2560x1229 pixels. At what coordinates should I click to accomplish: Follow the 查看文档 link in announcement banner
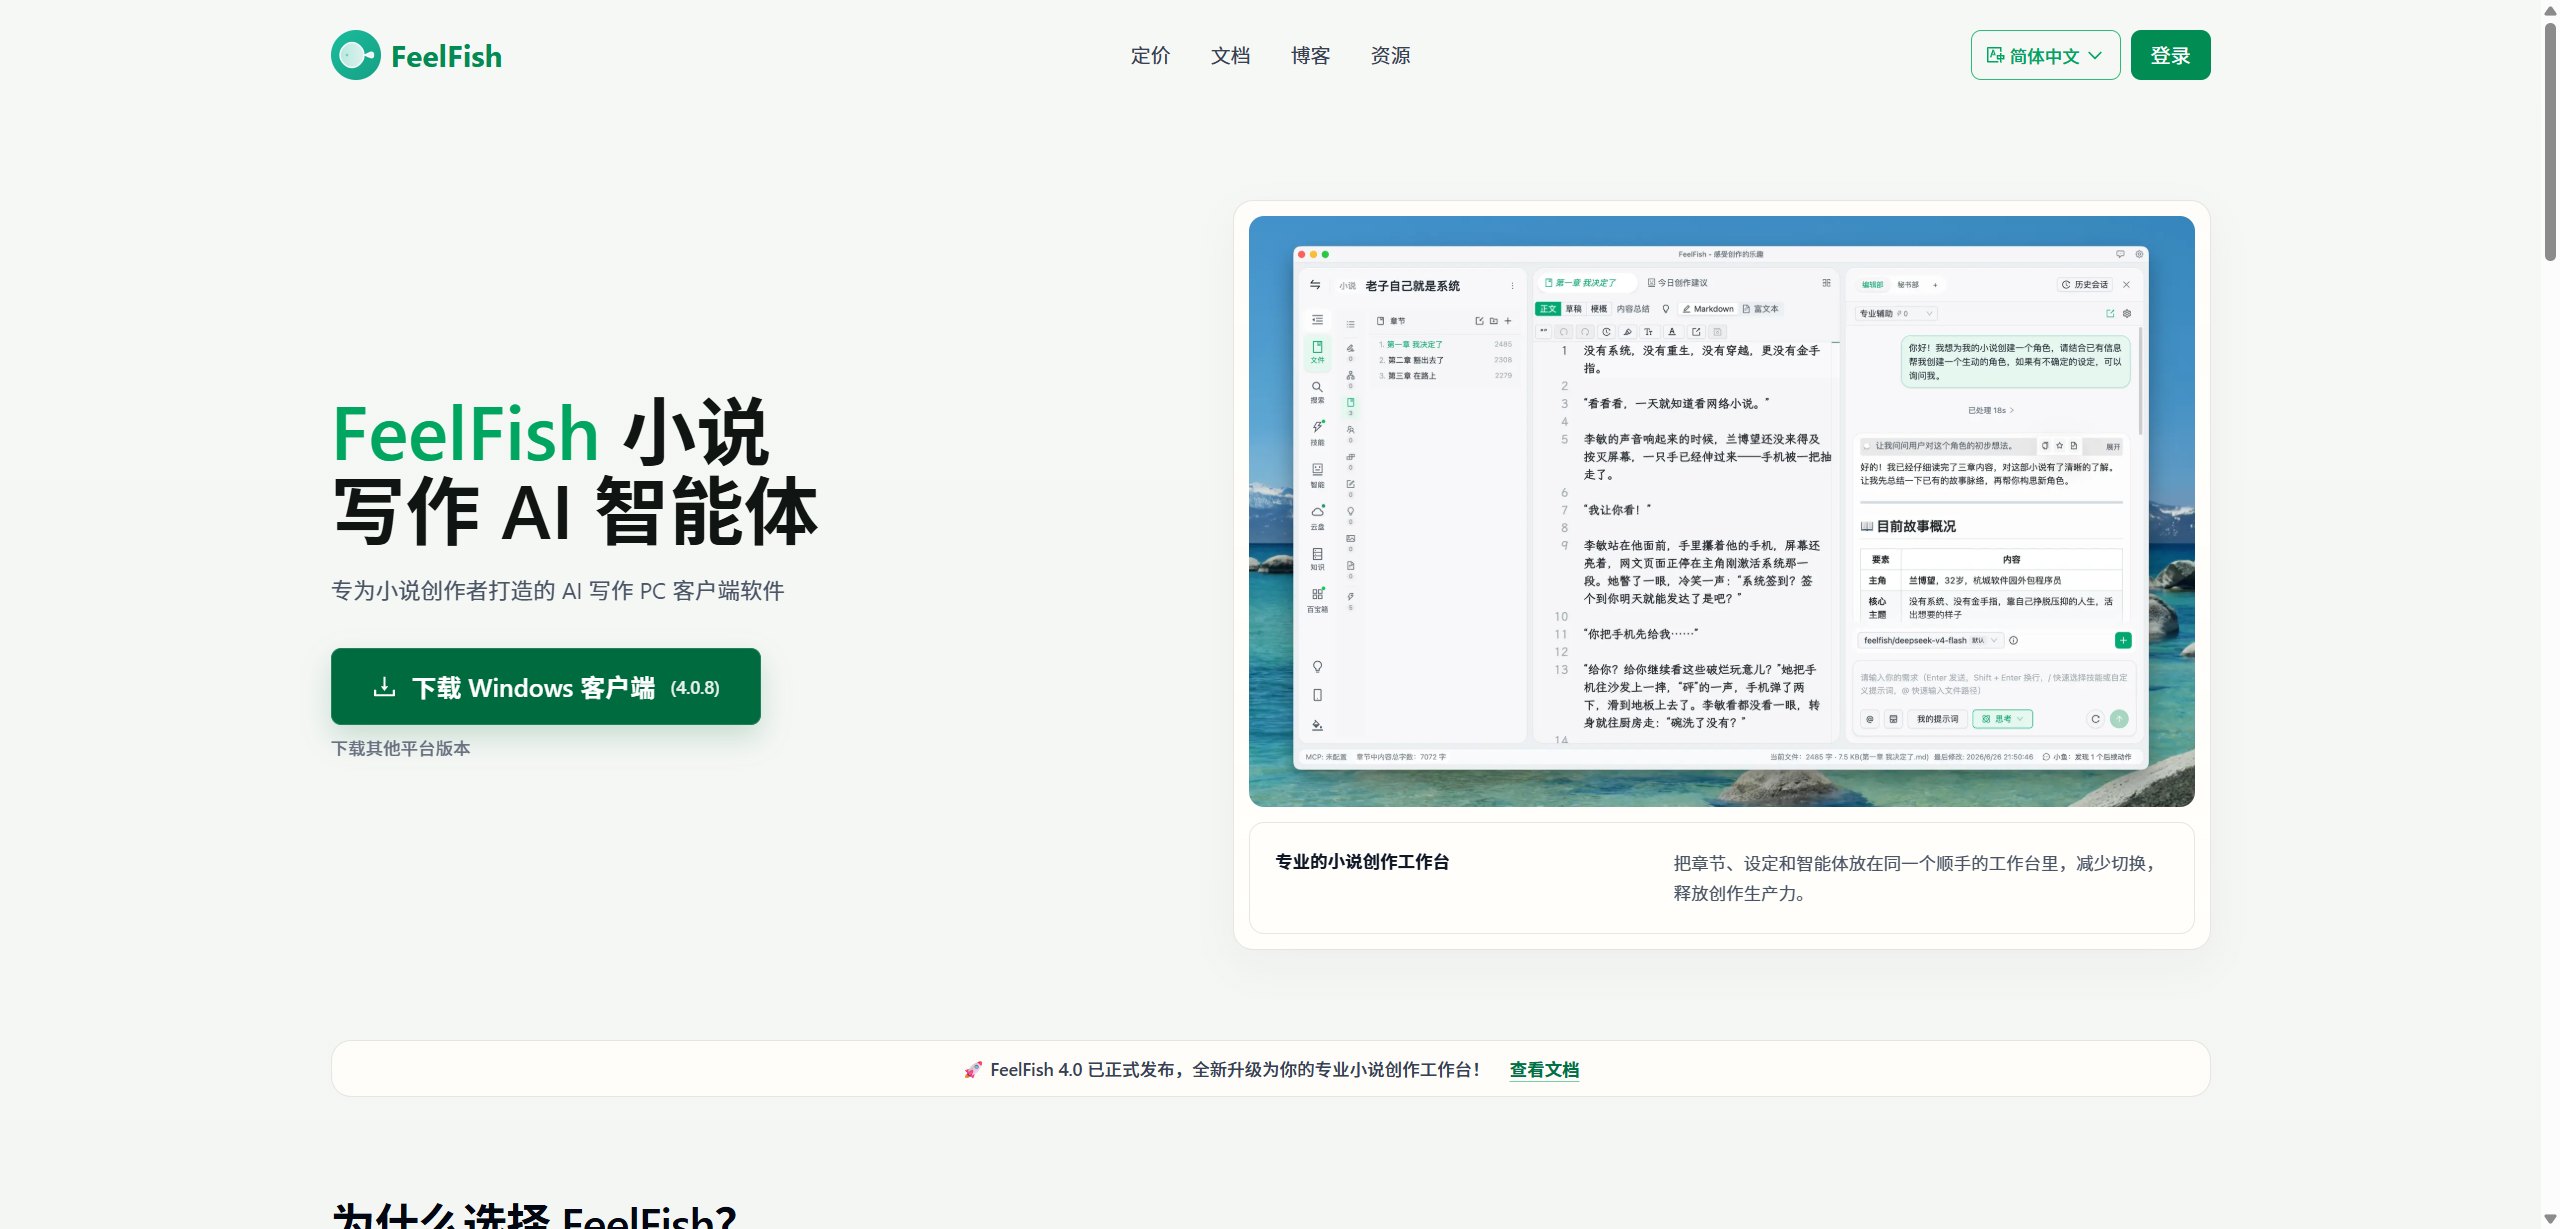pos(1544,1069)
